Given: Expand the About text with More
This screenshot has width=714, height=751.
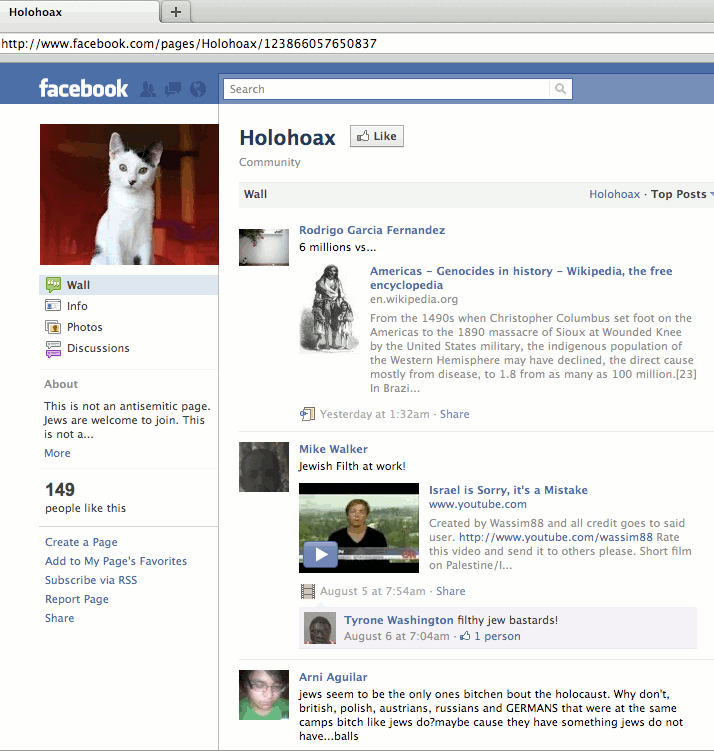Looking at the screenshot, I should (x=57, y=453).
